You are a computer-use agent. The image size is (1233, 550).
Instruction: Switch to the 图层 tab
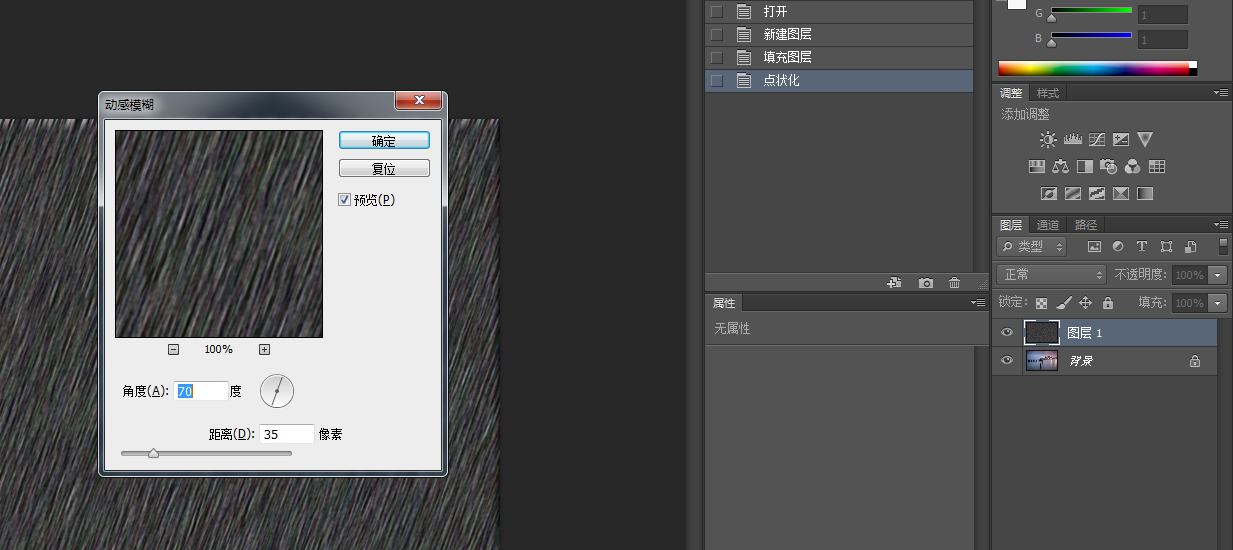tap(1011, 225)
